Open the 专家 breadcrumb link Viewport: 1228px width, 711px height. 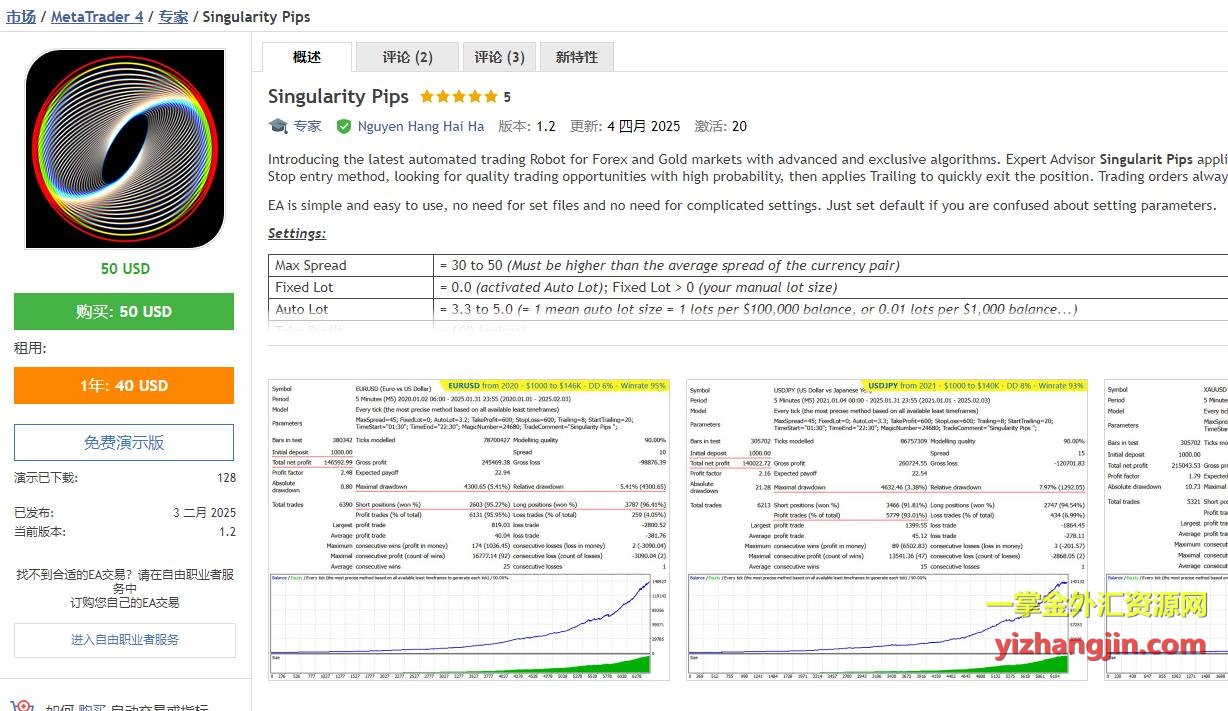point(174,17)
